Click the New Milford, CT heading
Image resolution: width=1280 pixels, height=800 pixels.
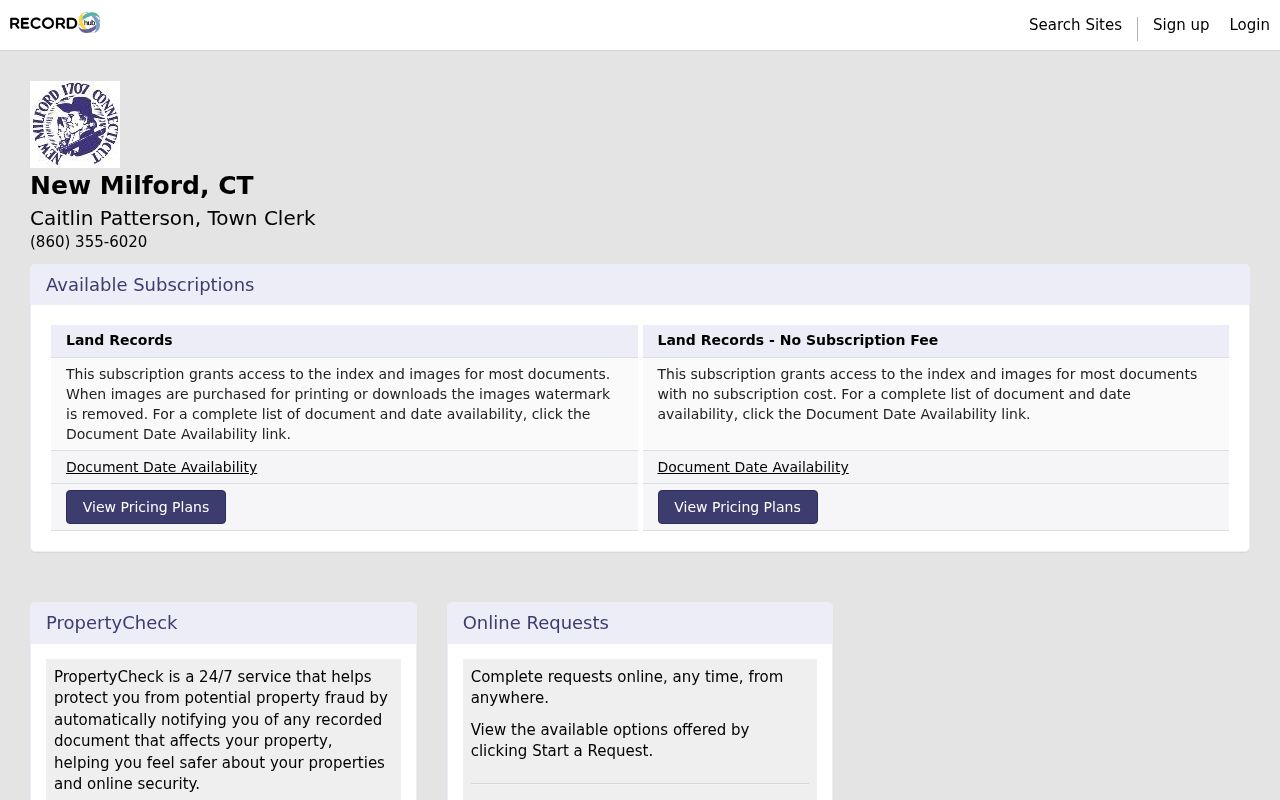pos(142,186)
